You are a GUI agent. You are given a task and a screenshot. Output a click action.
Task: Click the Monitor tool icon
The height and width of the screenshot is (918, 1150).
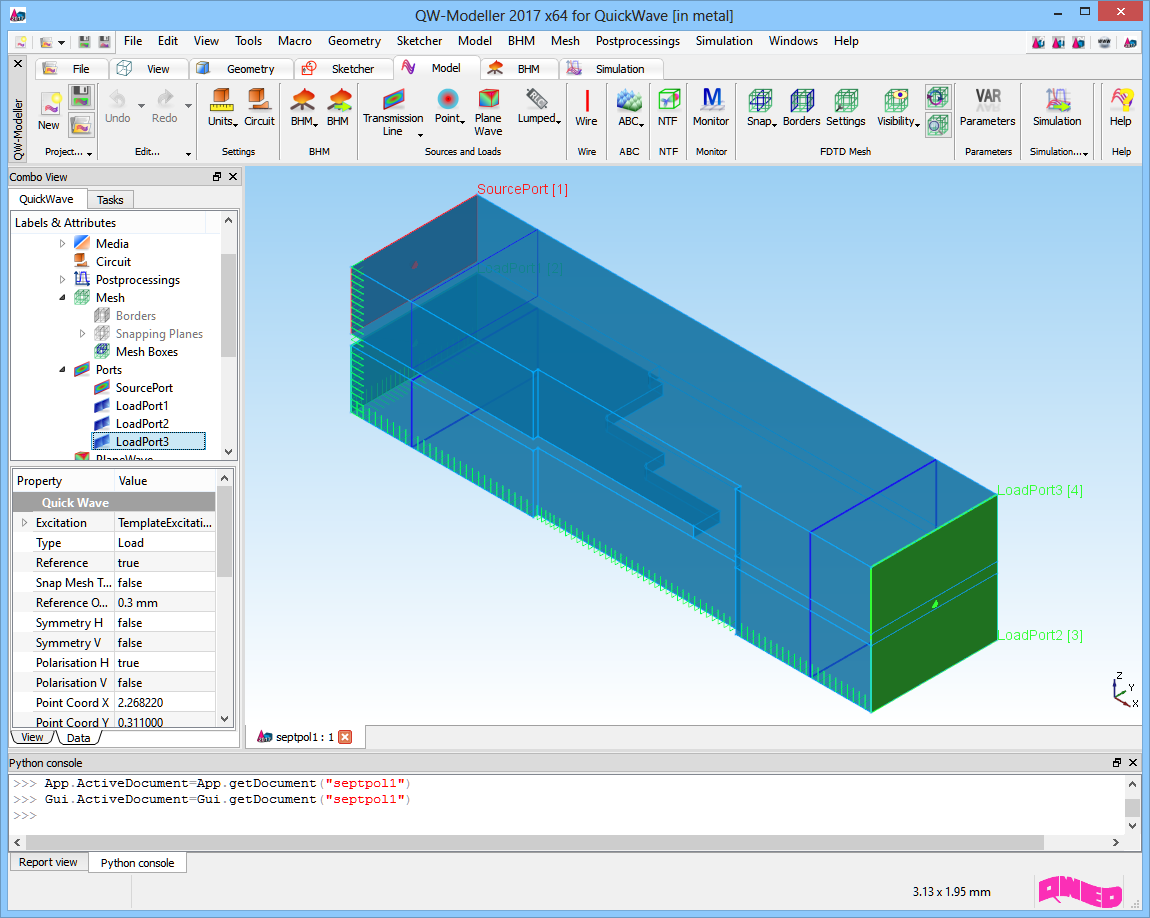(x=711, y=98)
